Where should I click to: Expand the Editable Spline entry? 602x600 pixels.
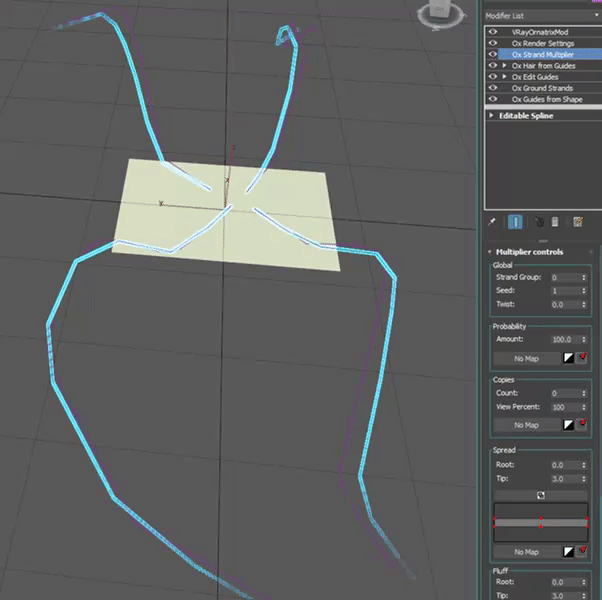click(x=491, y=116)
